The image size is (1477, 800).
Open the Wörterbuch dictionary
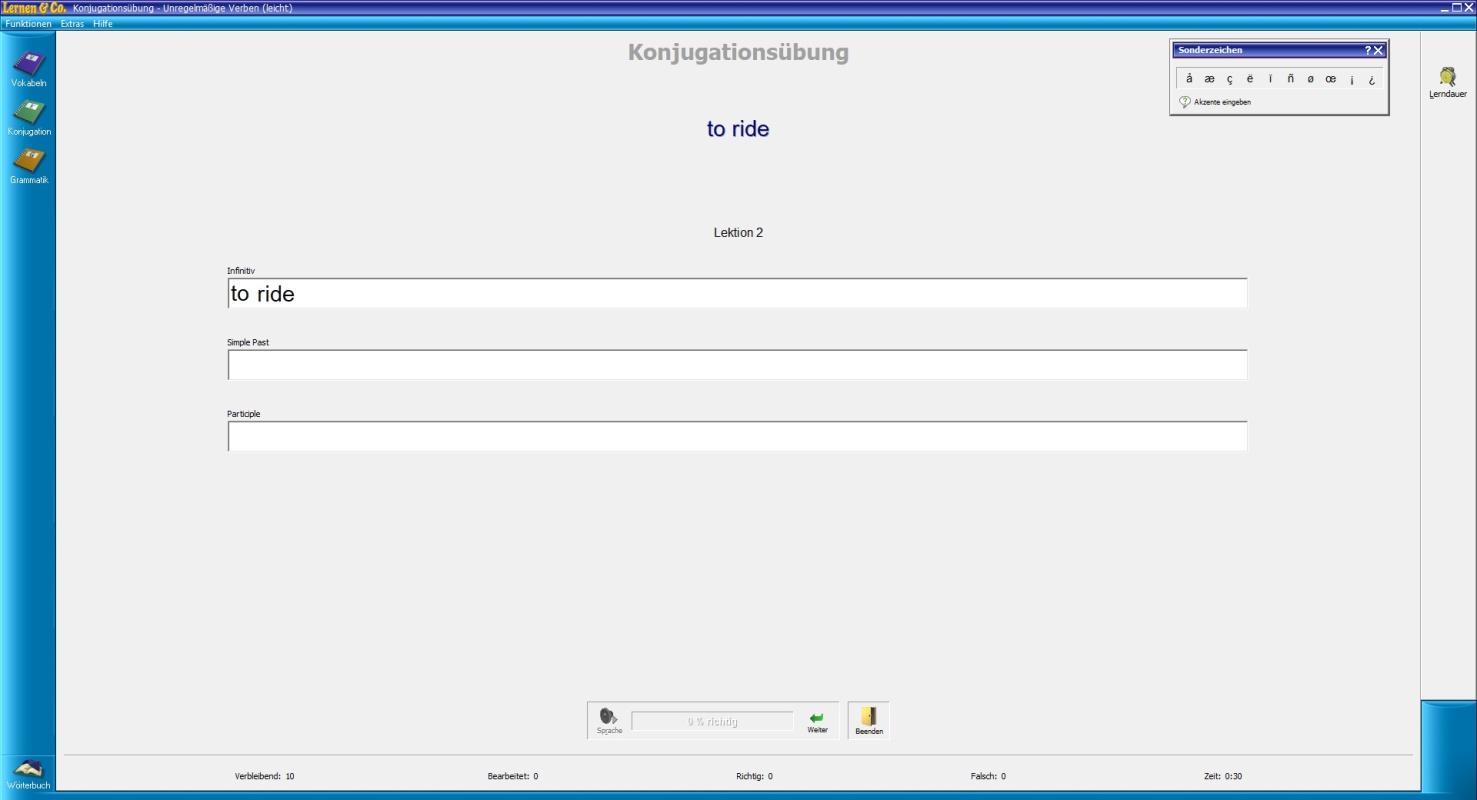click(28, 774)
